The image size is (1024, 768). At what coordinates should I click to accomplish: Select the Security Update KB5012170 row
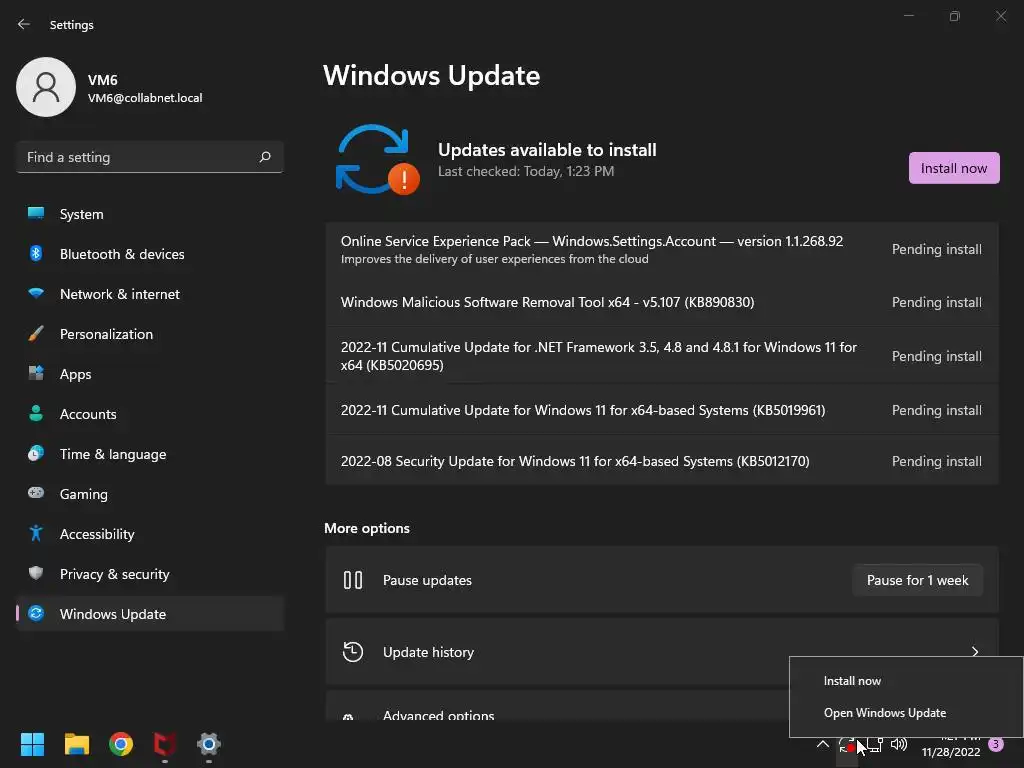tap(662, 461)
